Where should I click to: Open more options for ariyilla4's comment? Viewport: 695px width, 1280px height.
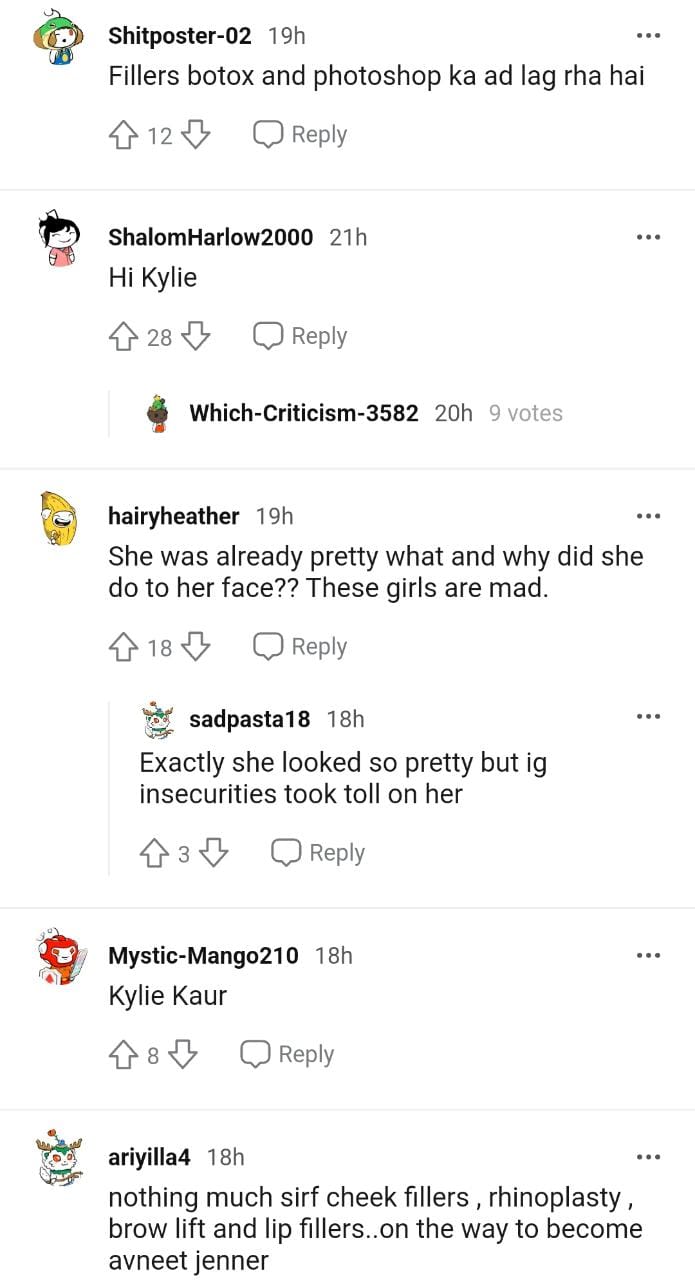click(x=648, y=1157)
